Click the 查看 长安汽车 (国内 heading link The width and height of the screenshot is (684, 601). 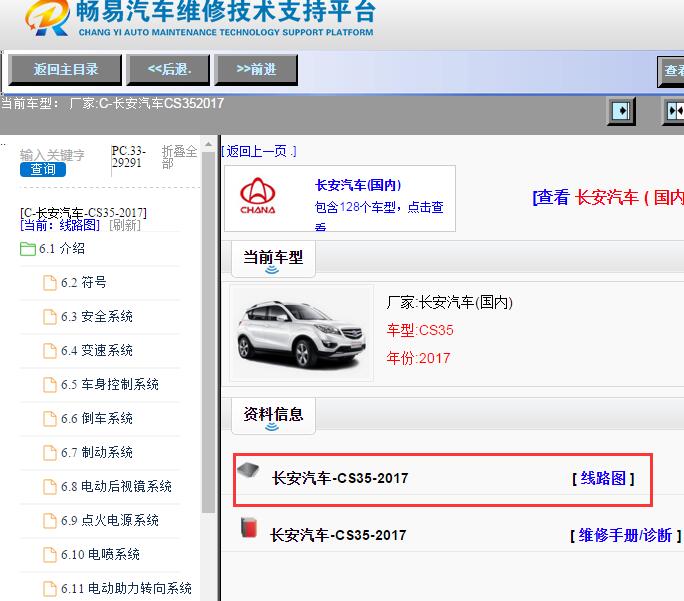point(608,198)
